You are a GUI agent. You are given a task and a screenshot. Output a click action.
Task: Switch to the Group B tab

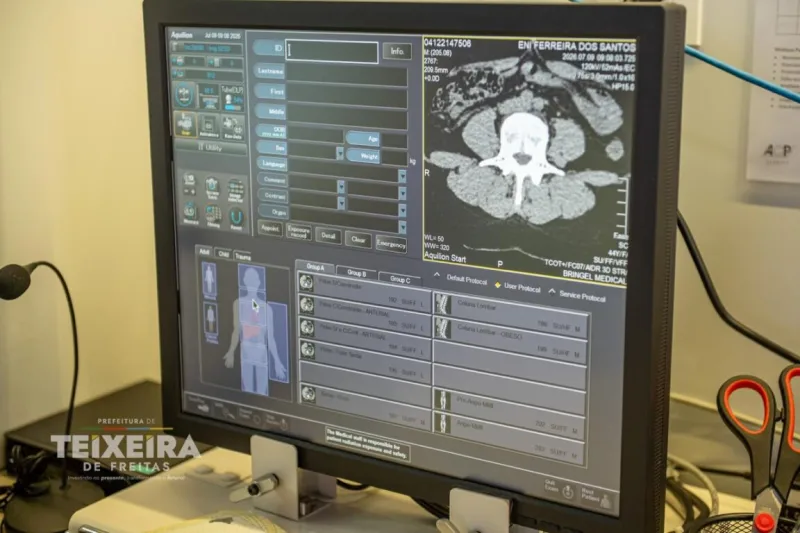coord(356,273)
